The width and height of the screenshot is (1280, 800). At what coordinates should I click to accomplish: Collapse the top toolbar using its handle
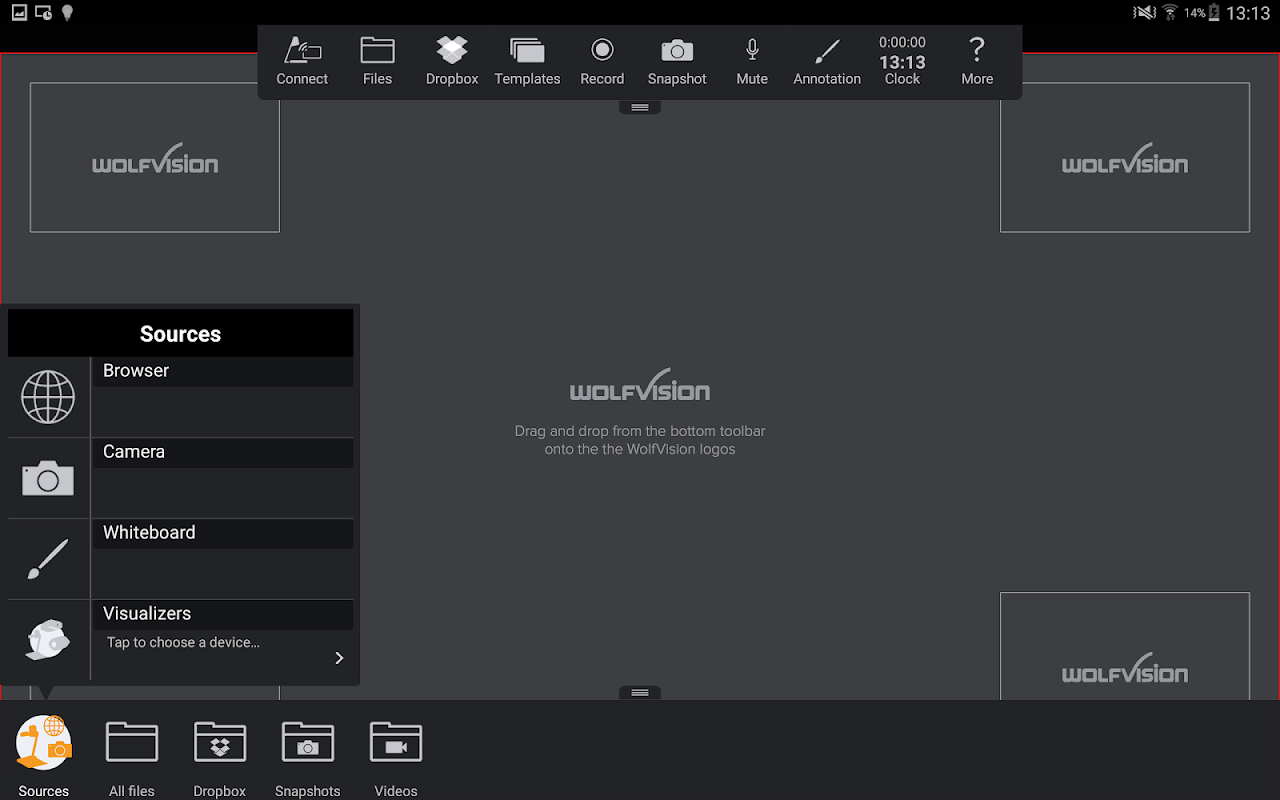point(640,107)
